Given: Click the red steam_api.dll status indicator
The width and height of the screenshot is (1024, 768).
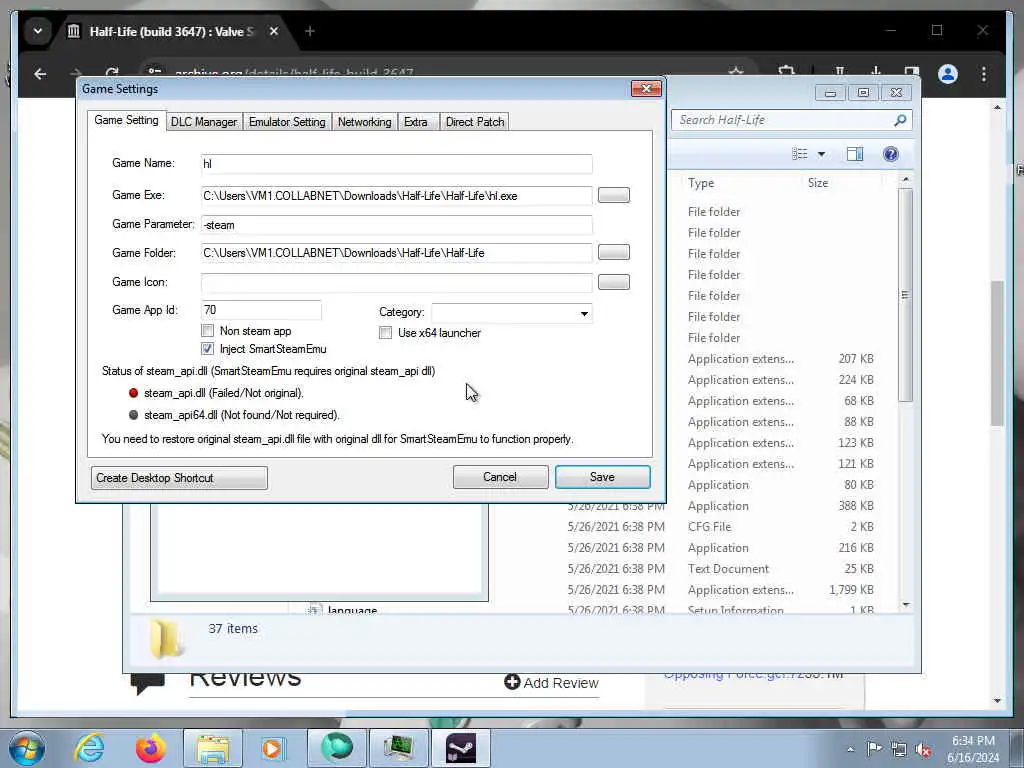Looking at the screenshot, I should pyautogui.click(x=133, y=392).
